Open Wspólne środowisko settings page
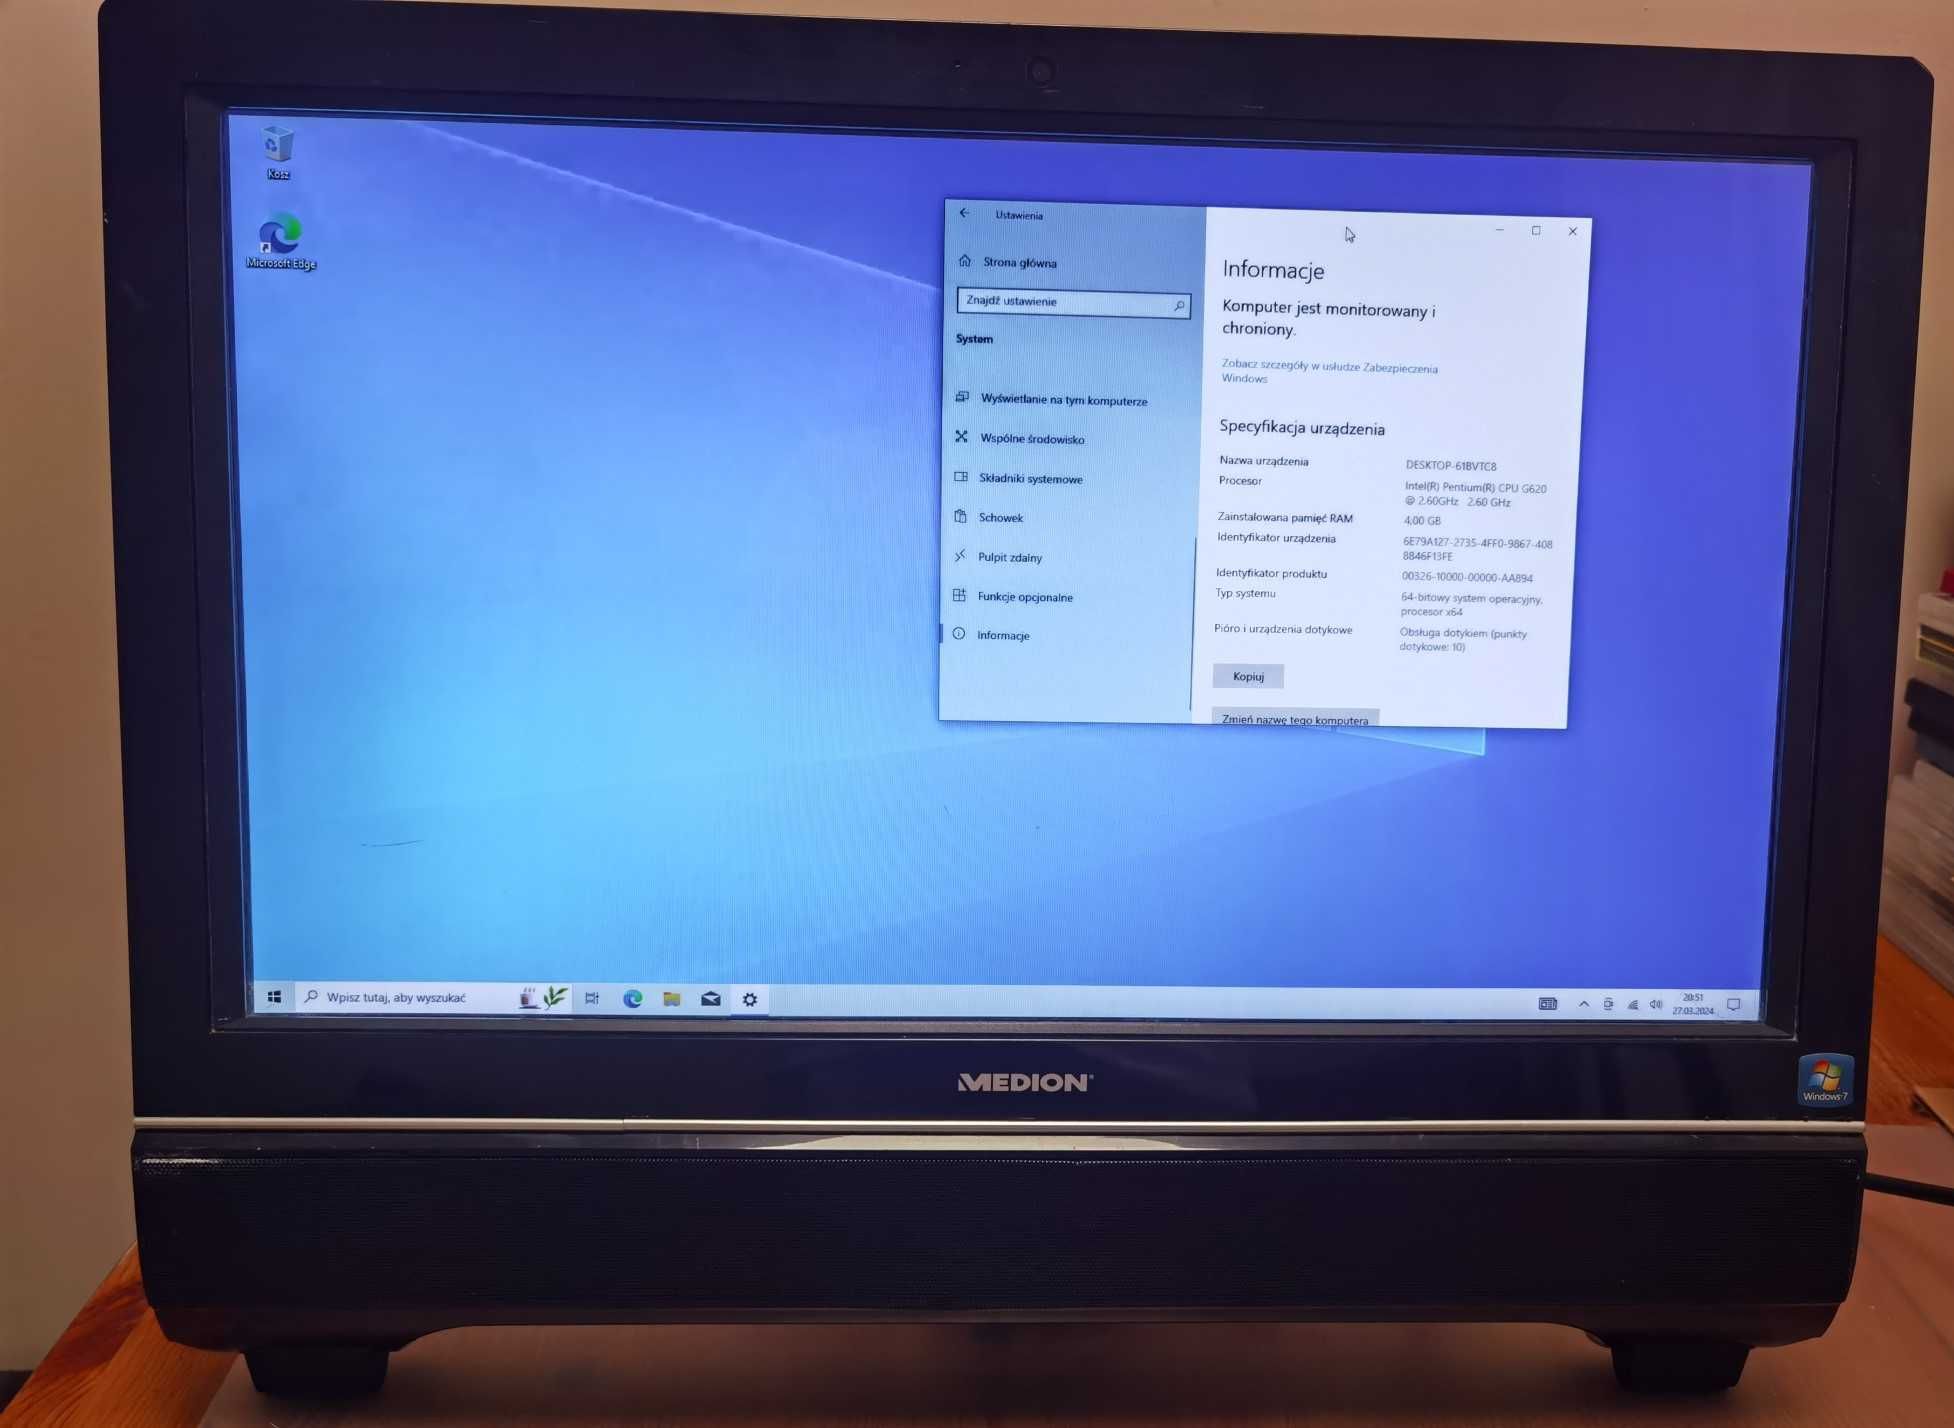 [x=1032, y=439]
